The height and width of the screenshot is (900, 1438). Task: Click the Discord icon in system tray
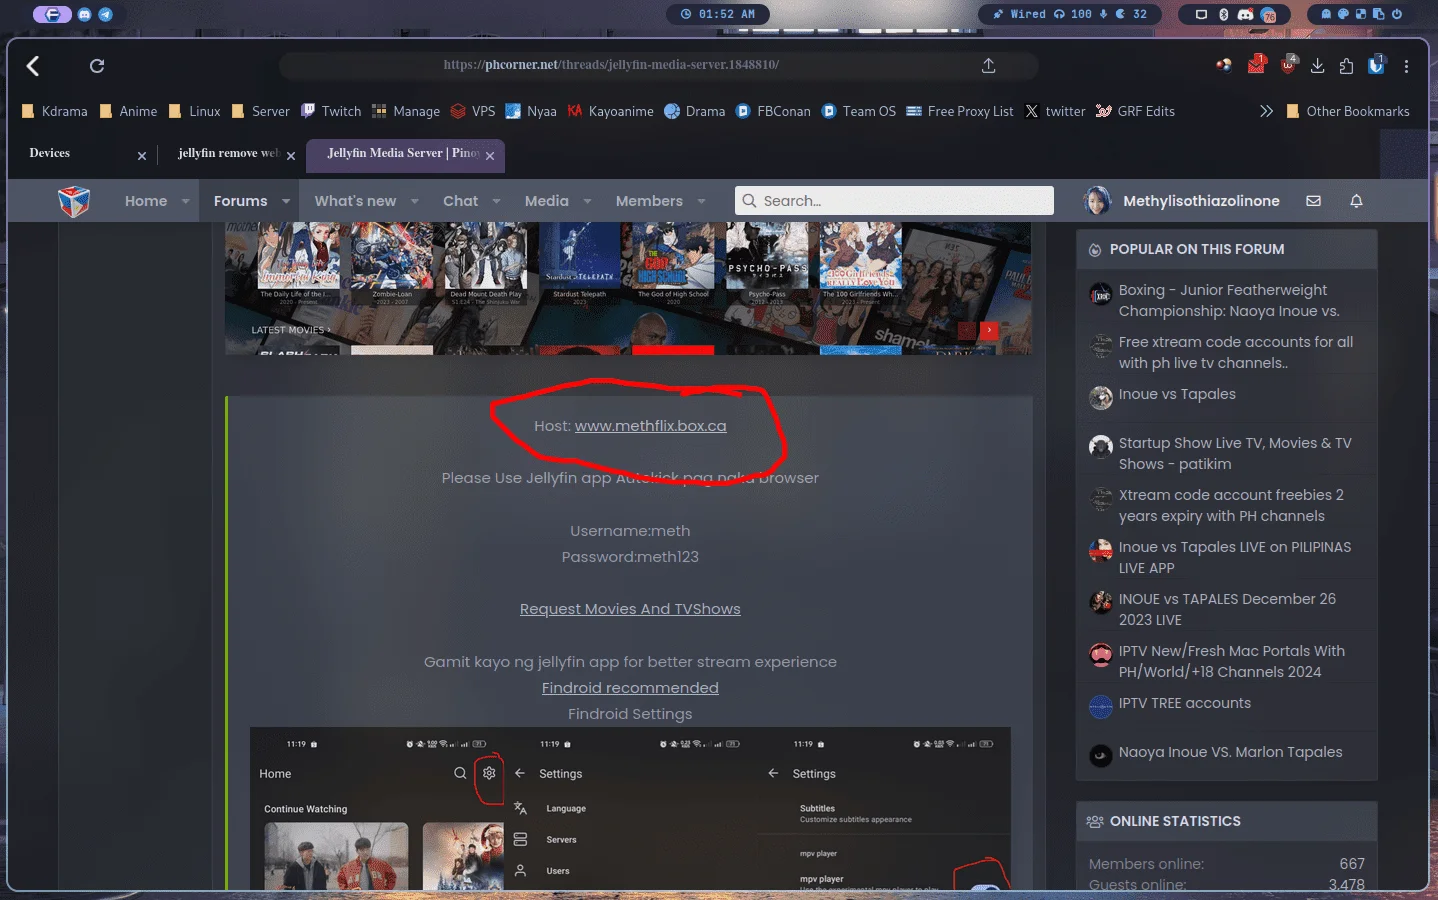pyautogui.click(x=1246, y=14)
